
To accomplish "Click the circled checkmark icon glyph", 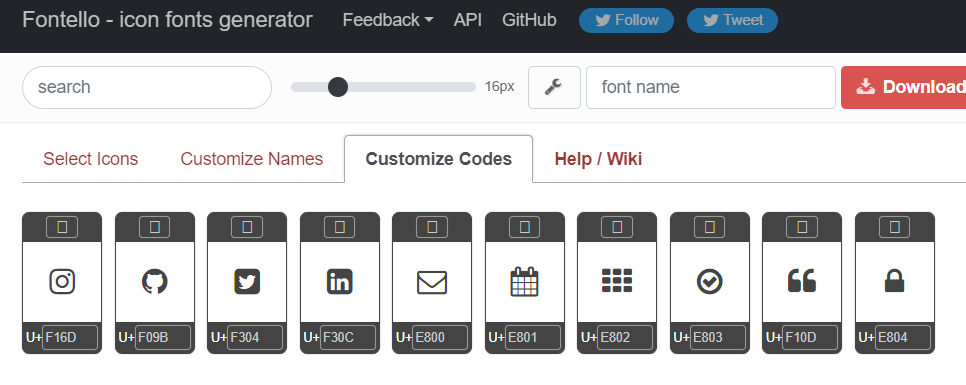I will (x=710, y=282).
